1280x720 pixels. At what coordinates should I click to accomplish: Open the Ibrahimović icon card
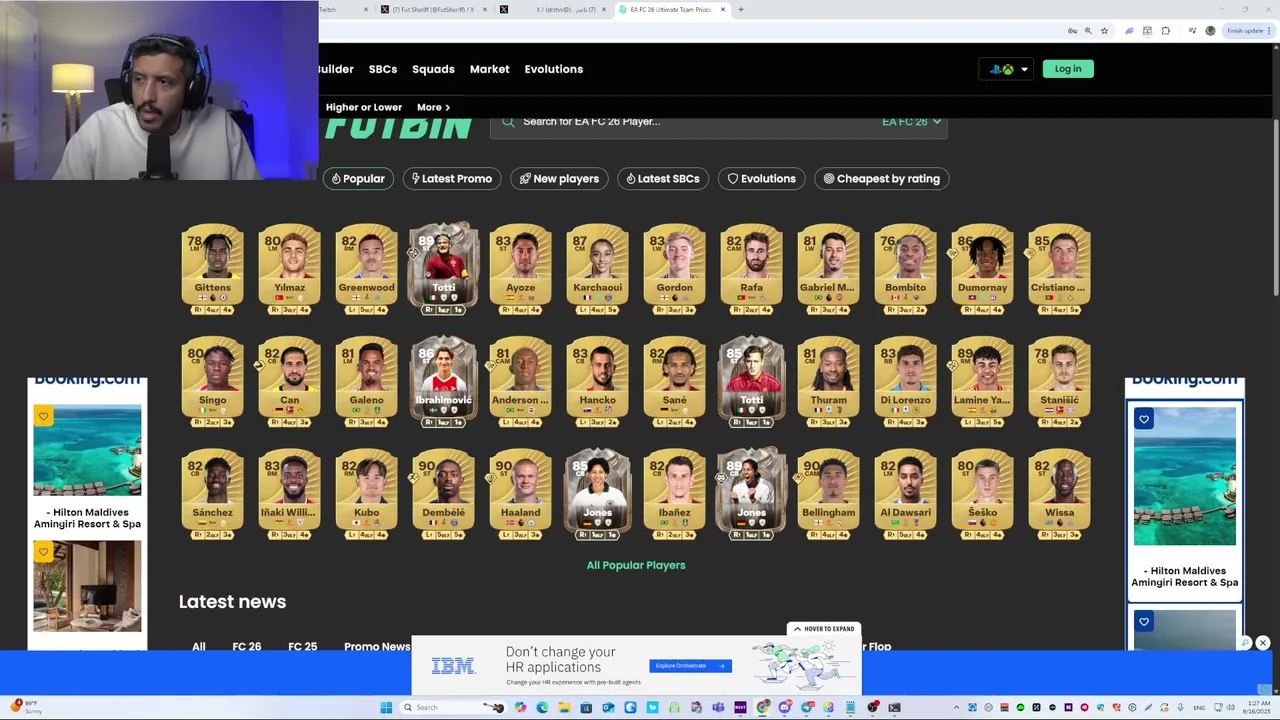point(443,382)
